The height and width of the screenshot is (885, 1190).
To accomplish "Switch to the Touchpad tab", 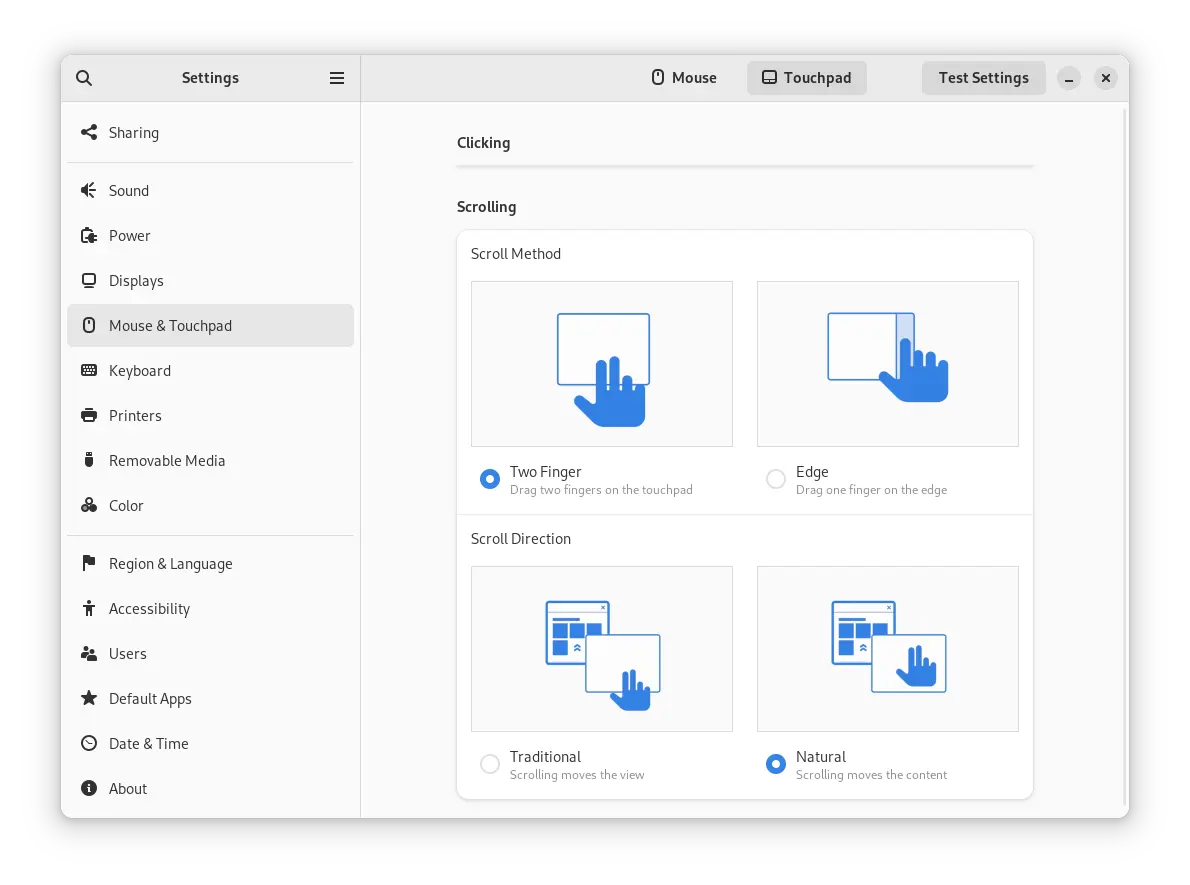I will [806, 78].
